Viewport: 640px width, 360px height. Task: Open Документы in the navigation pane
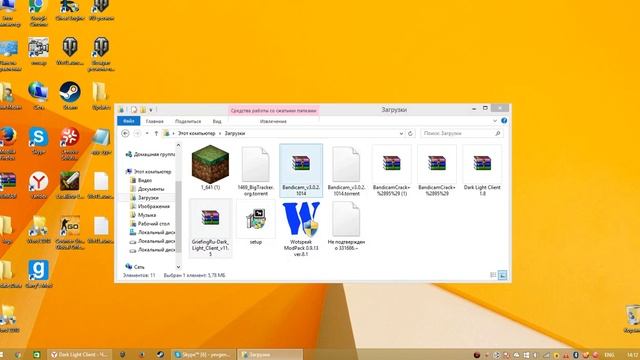(147, 189)
